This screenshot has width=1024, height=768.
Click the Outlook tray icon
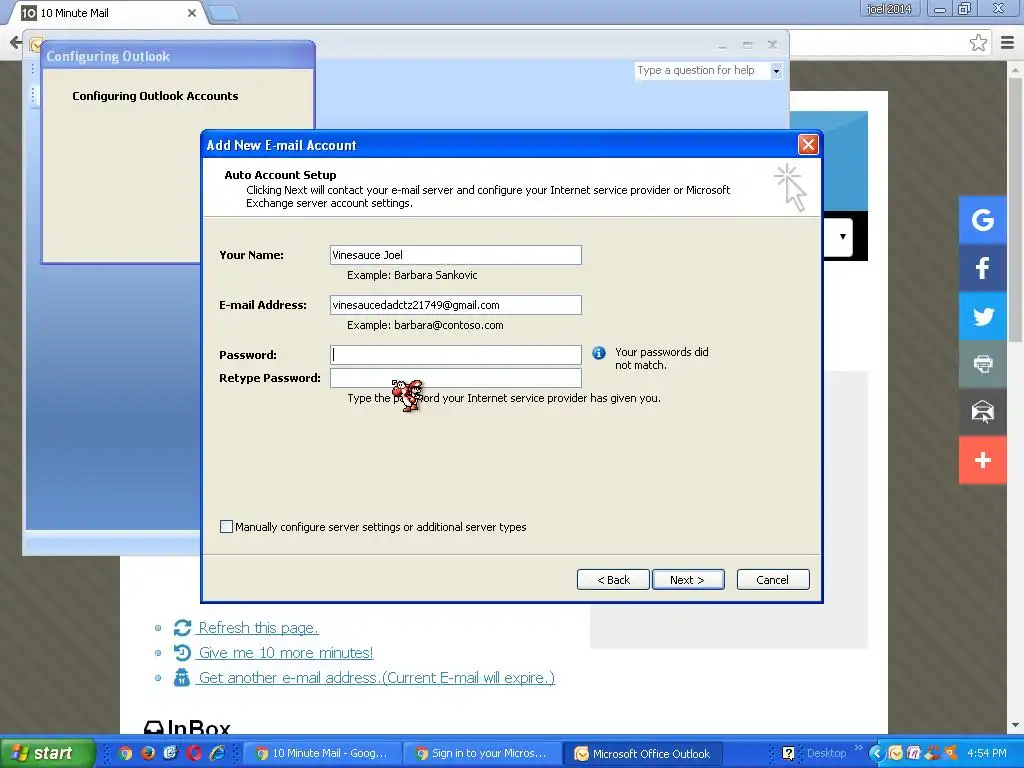pos(895,754)
